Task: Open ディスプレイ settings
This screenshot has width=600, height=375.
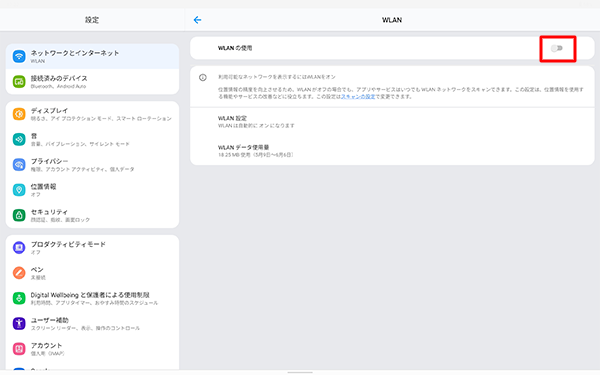Action: (92, 114)
